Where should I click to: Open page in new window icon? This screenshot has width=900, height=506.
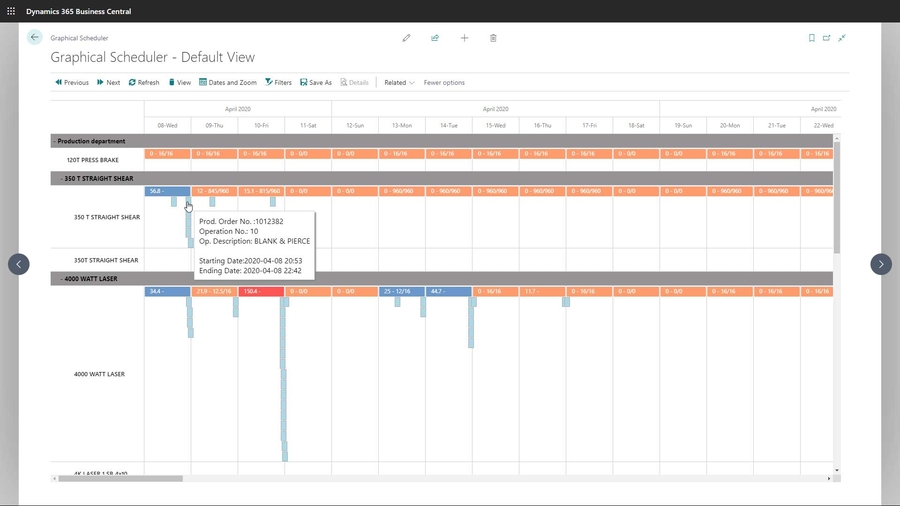(x=827, y=38)
